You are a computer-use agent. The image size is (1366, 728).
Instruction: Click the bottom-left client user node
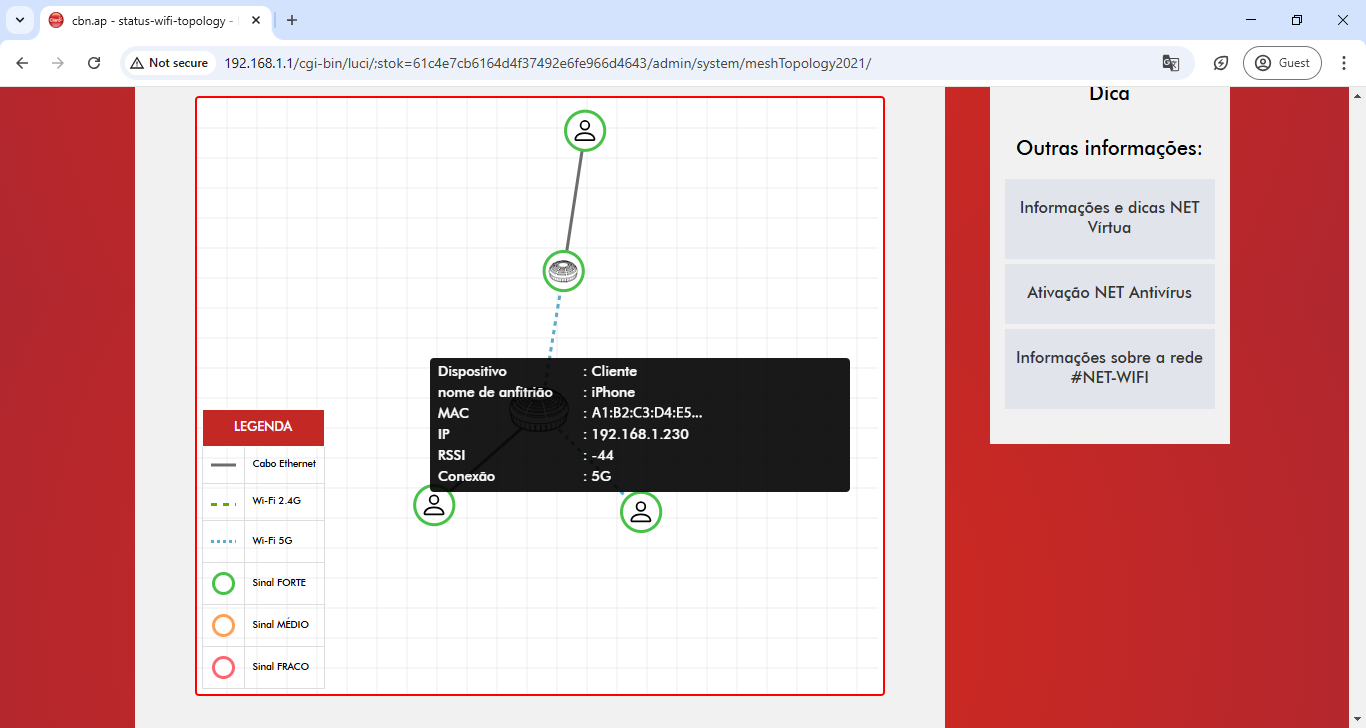click(434, 505)
